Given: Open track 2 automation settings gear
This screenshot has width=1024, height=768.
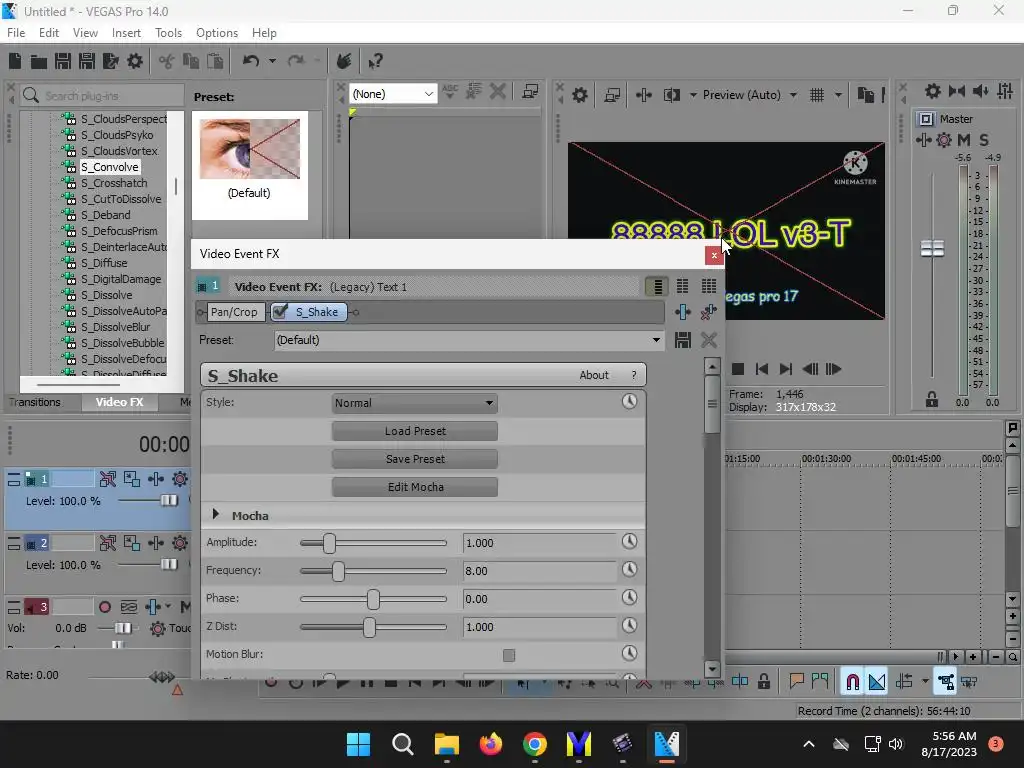Looking at the screenshot, I should pos(180,543).
